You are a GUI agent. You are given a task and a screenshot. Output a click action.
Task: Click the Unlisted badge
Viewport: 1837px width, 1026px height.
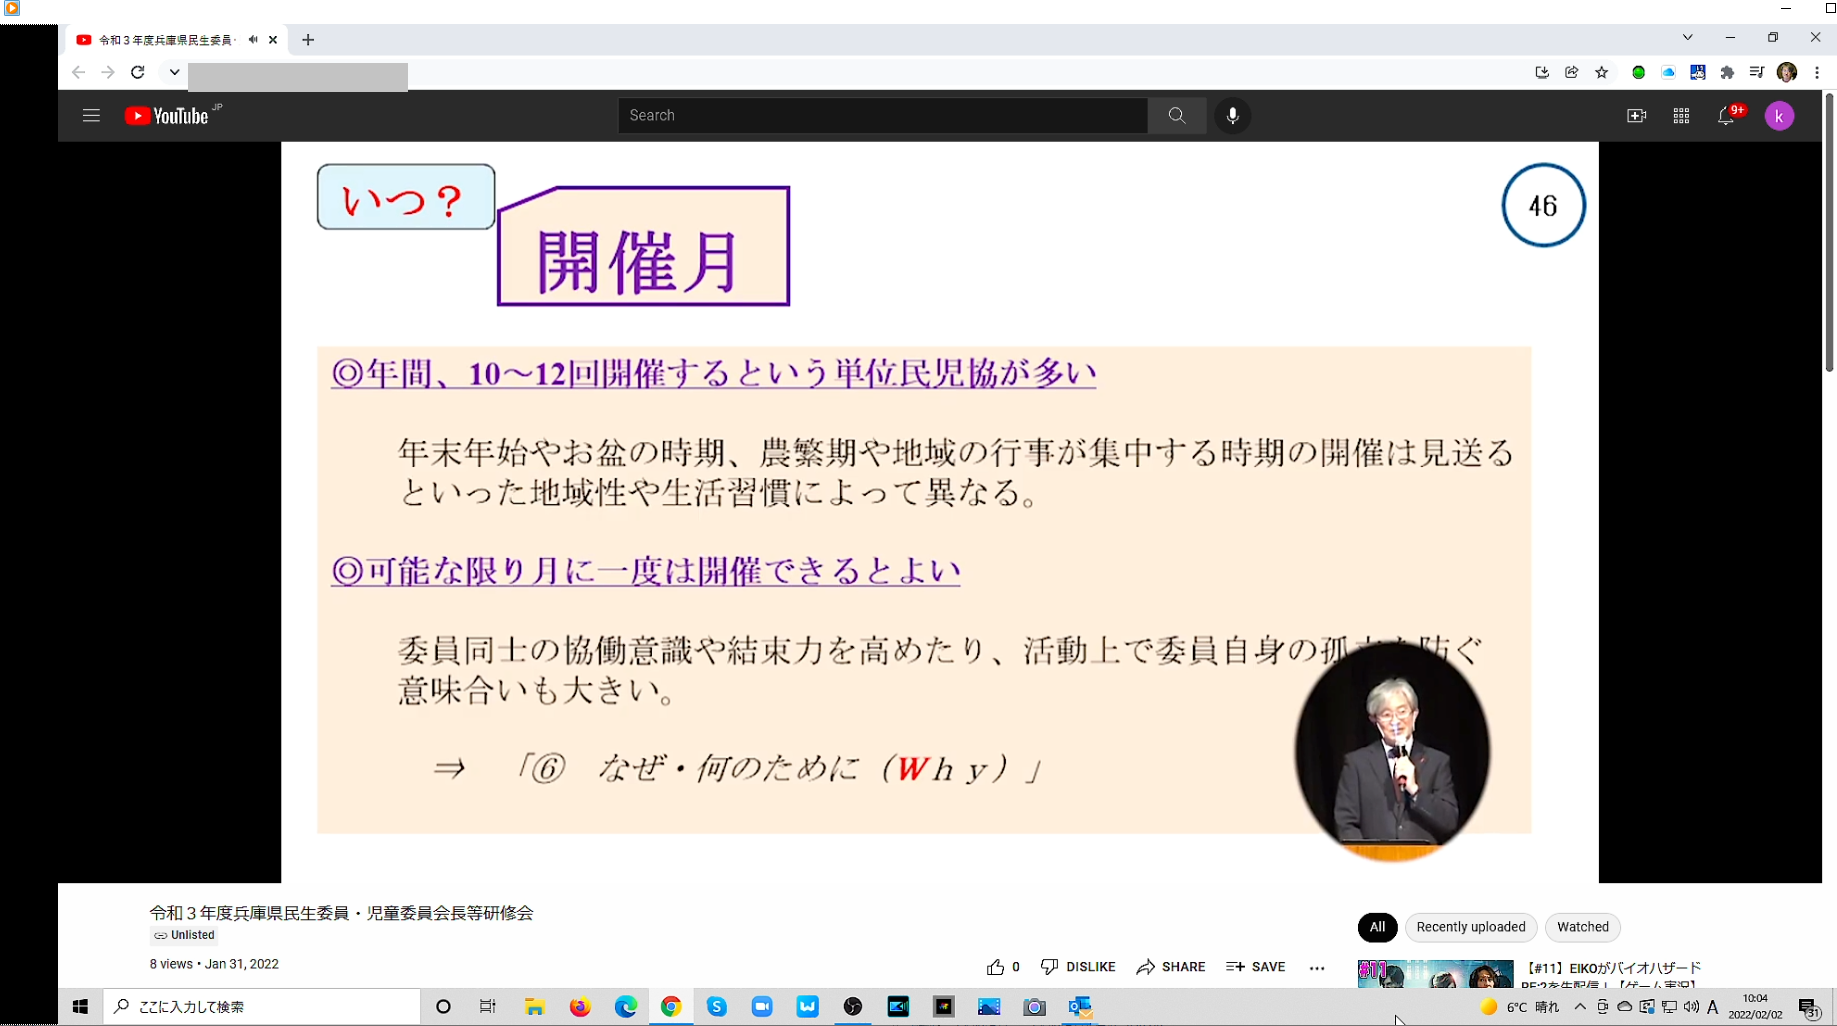(184, 935)
